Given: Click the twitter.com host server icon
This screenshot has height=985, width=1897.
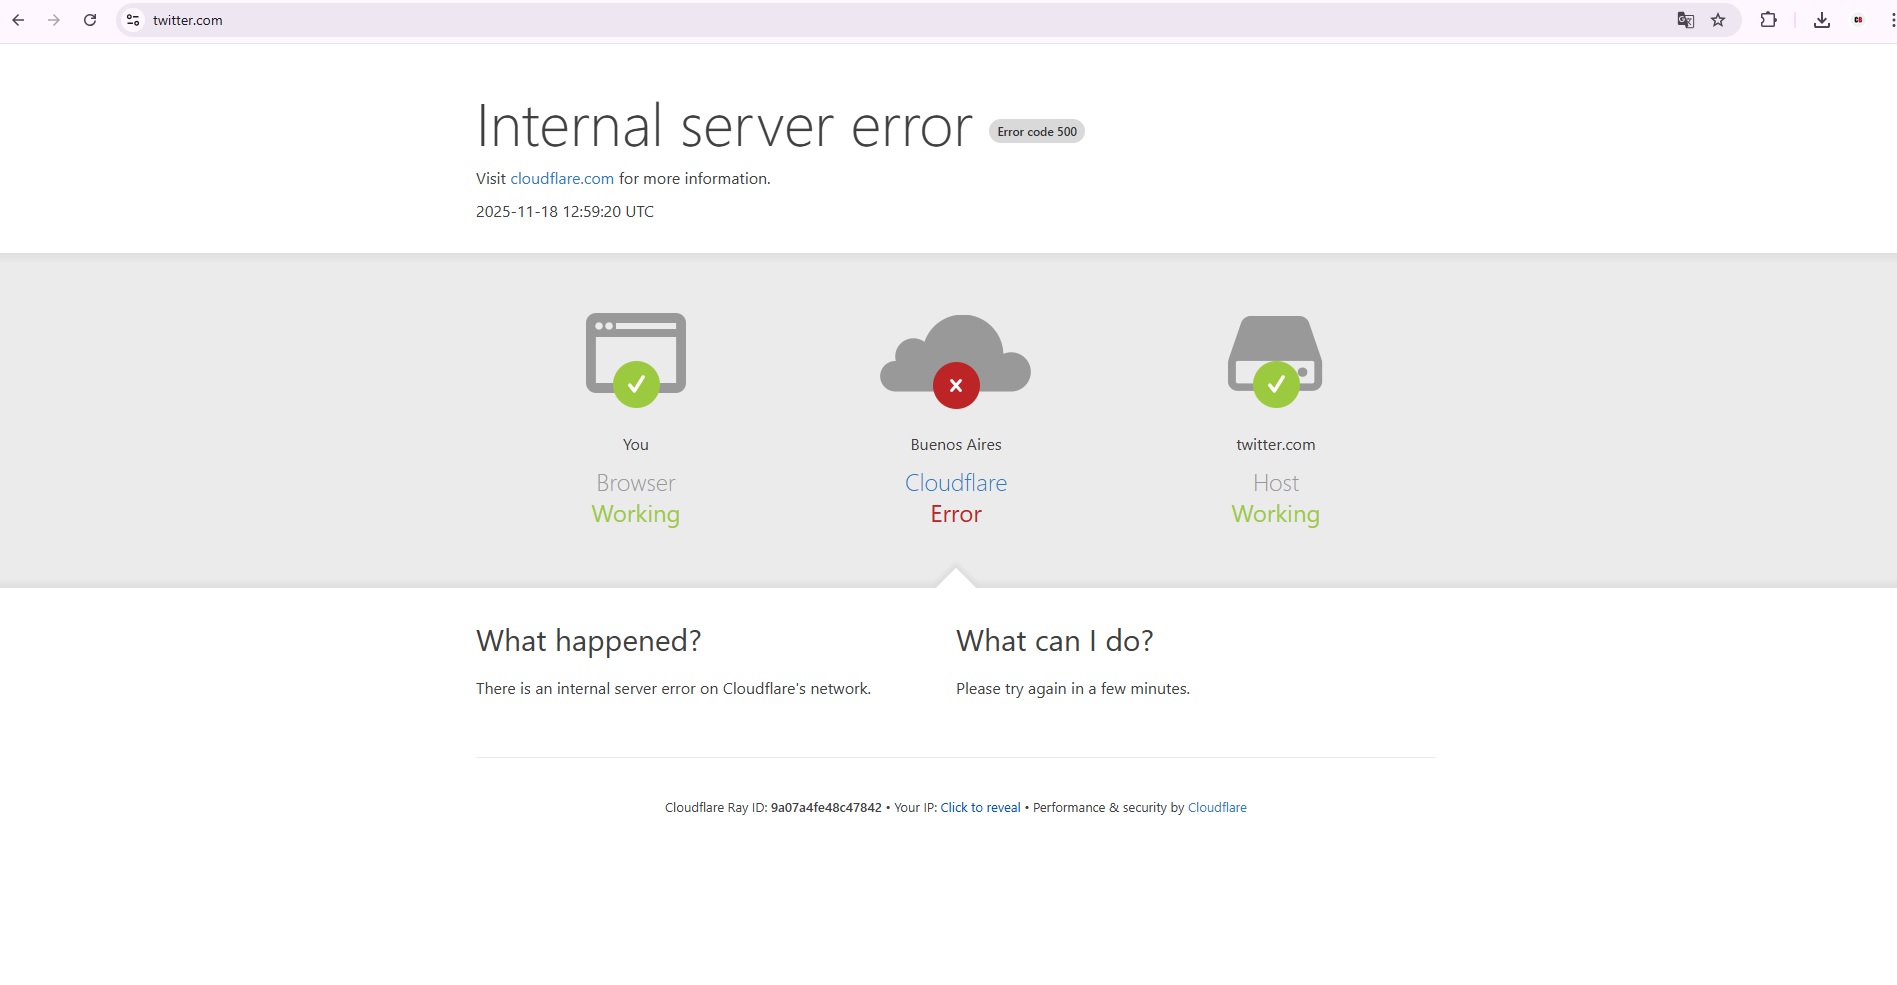Looking at the screenshot, I should click(x=1275, y=358).
